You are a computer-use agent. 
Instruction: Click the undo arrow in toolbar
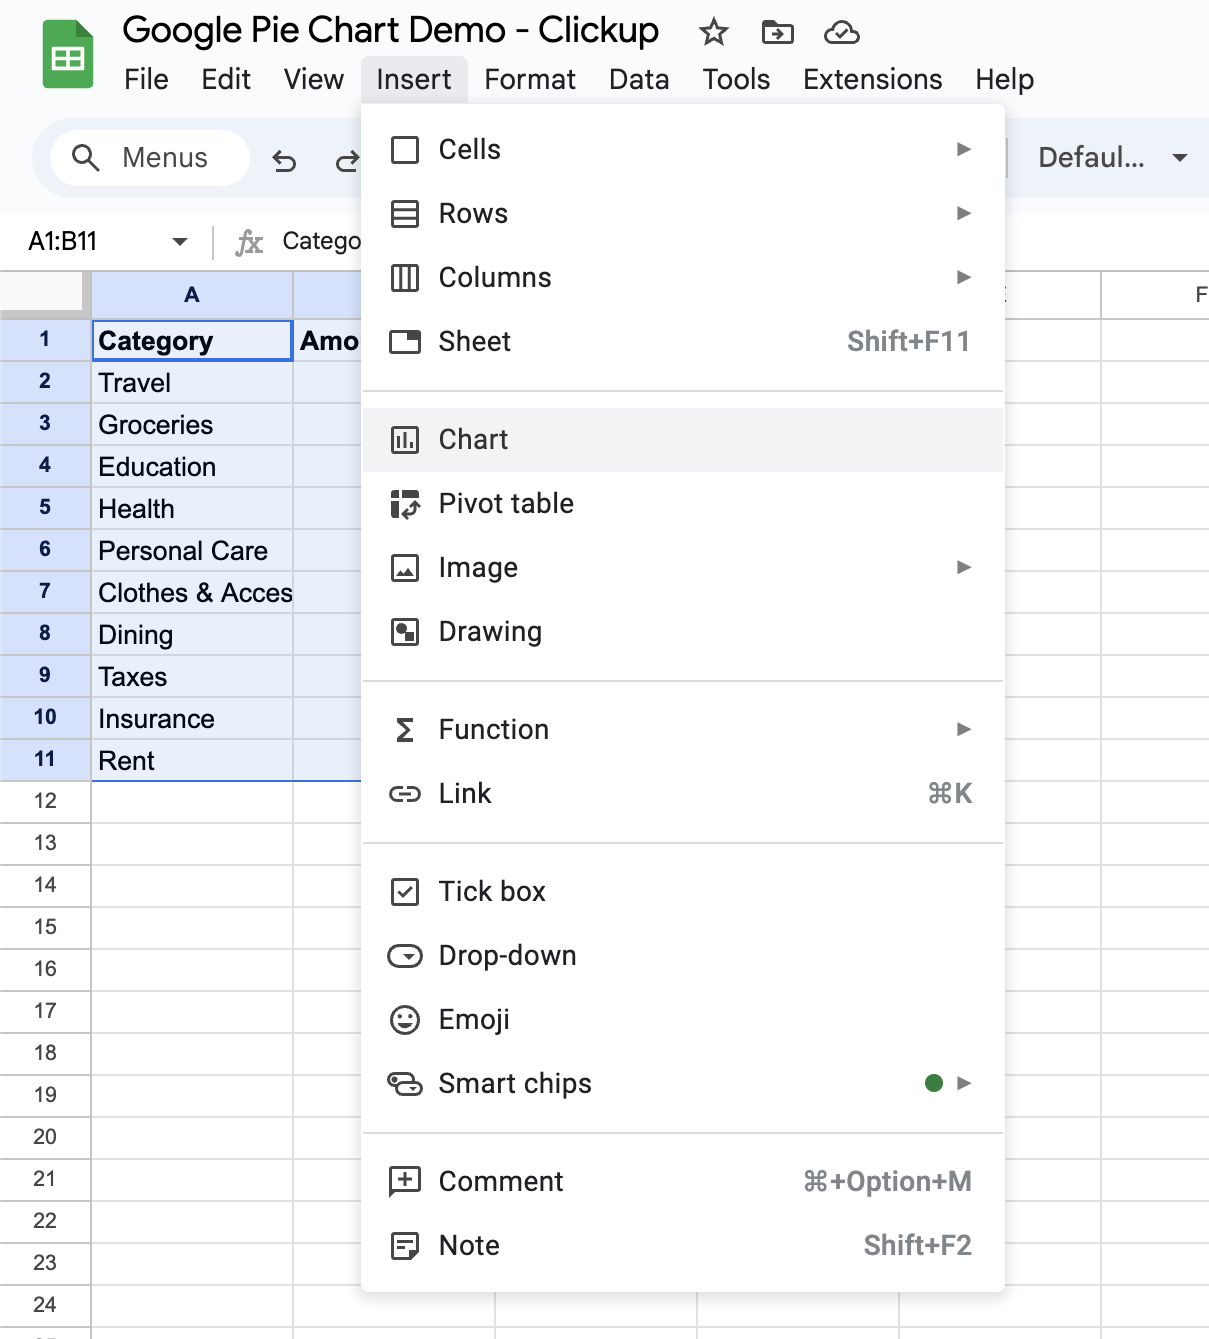[284, 159]
